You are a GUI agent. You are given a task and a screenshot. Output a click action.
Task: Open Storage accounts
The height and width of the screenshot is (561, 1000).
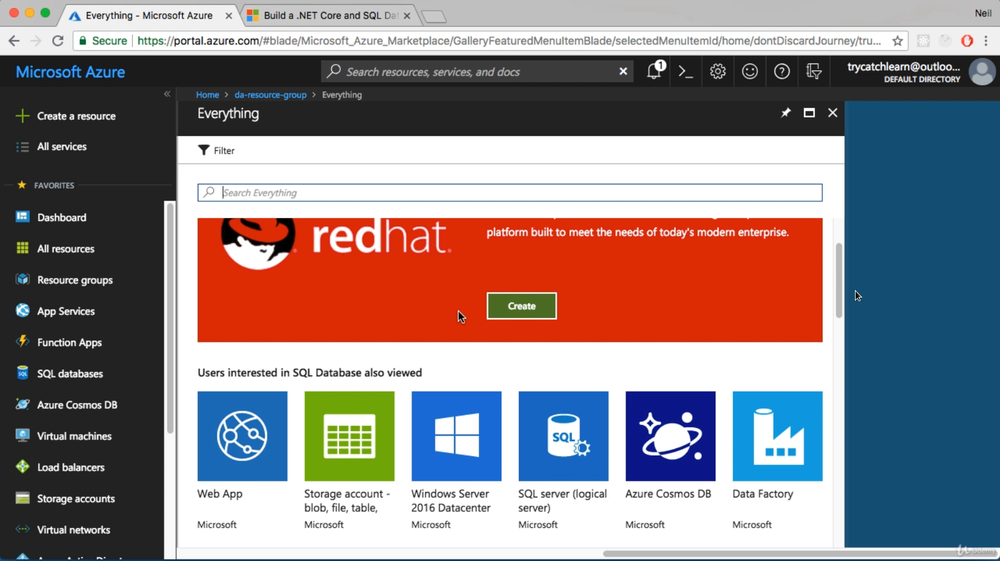tap(65, 499)
